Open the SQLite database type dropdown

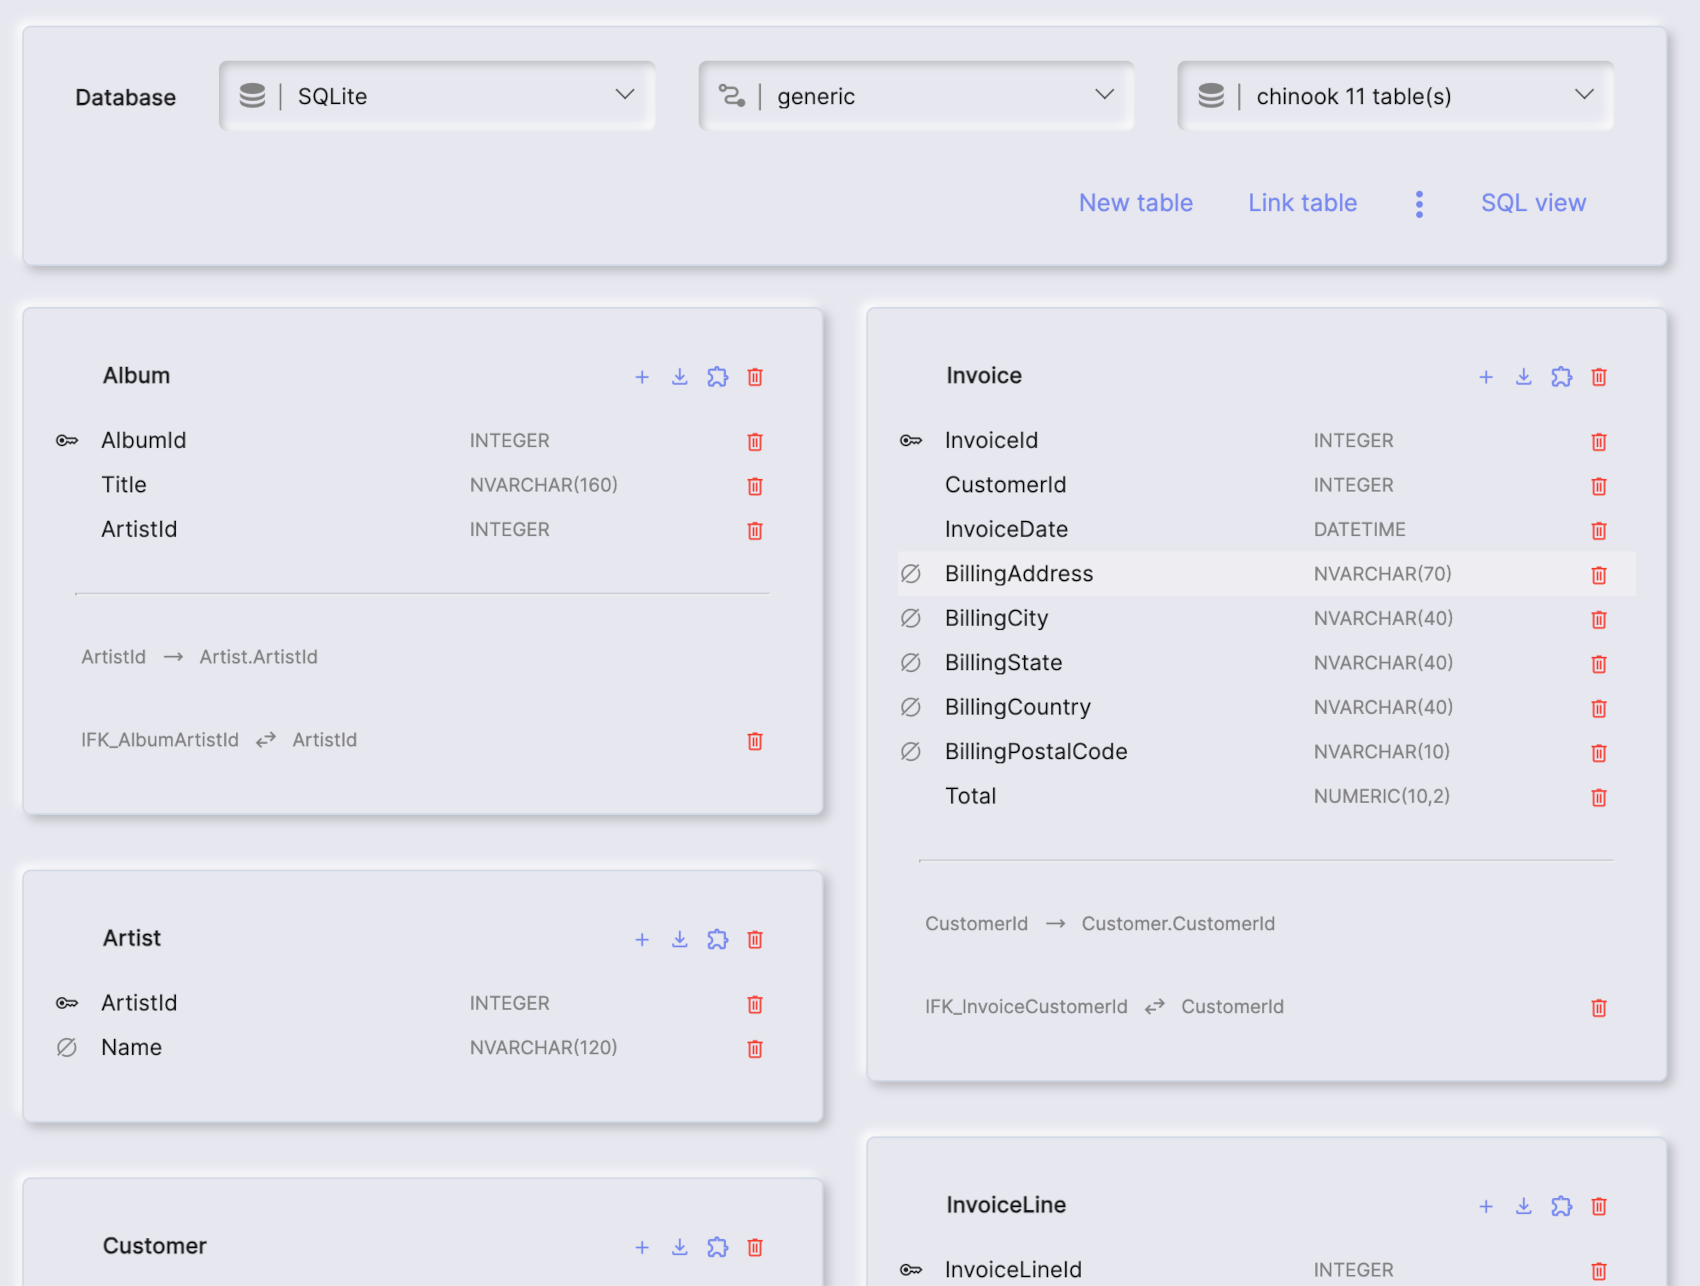(437, 95)
